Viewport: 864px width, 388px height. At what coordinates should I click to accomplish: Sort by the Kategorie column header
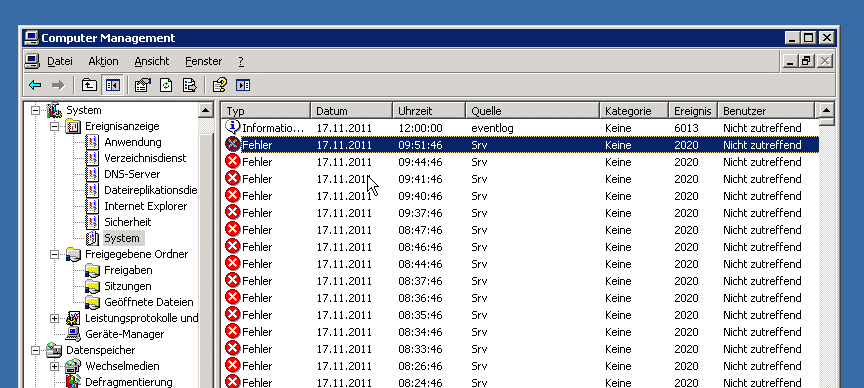634,111
